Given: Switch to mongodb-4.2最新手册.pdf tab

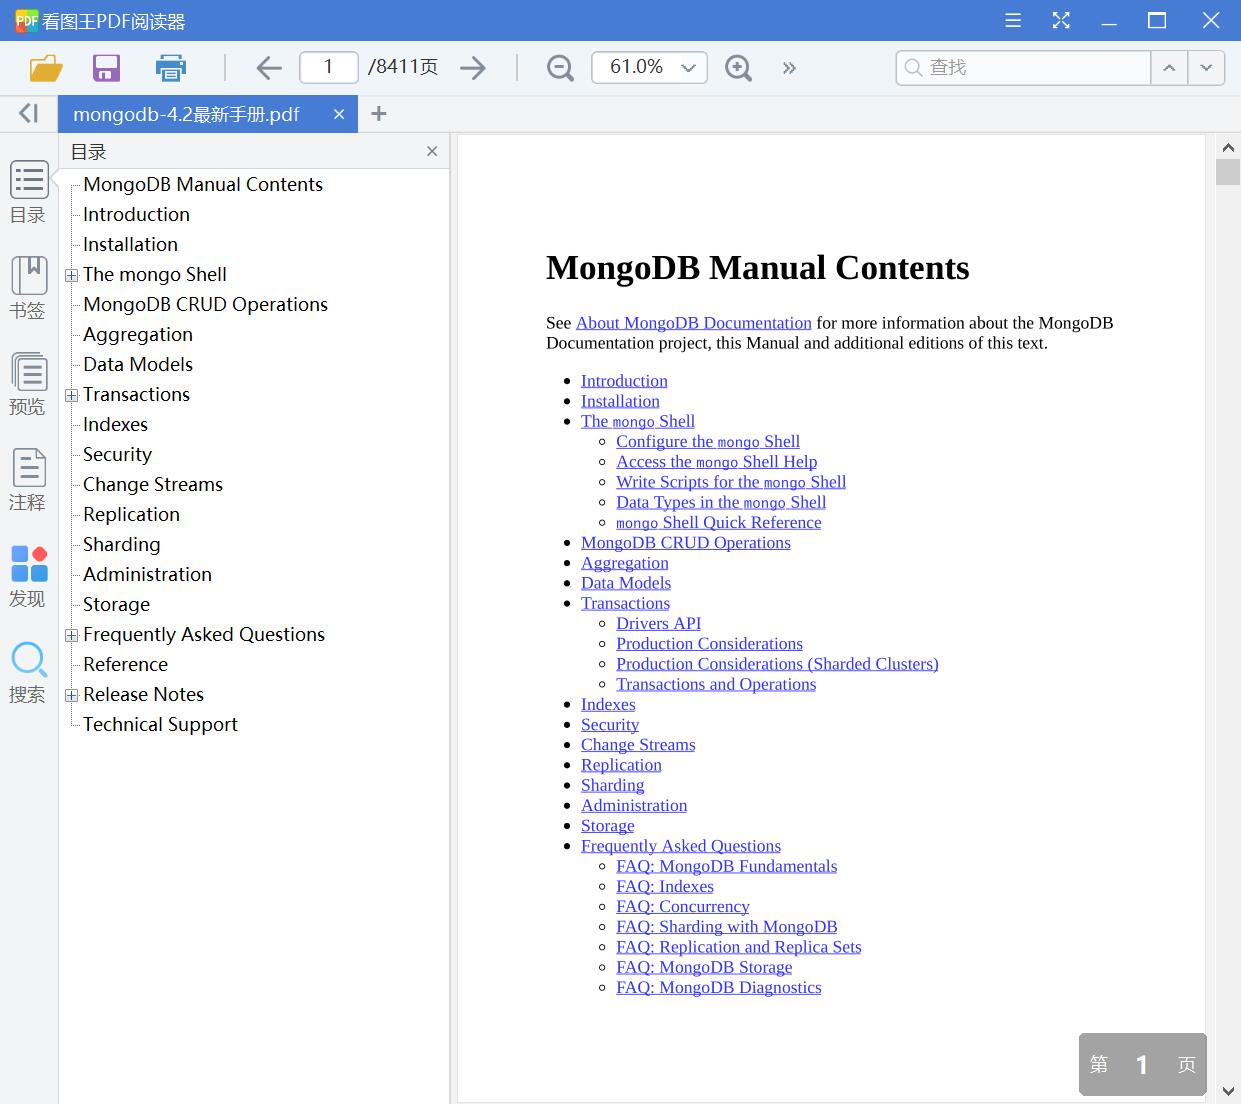Looking at the screenshot, I should click(187, 114).
